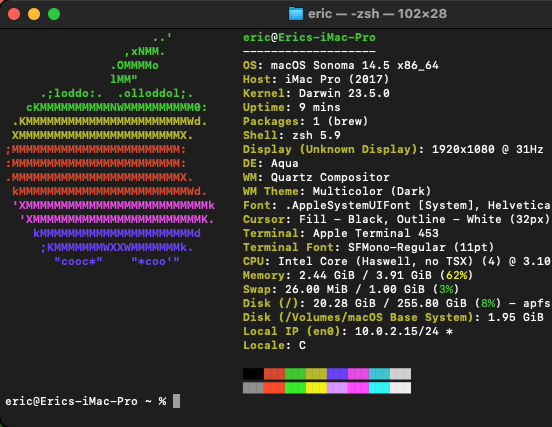
Task: Click the 'Locale: C' line
Action: [x=274, y=345]
